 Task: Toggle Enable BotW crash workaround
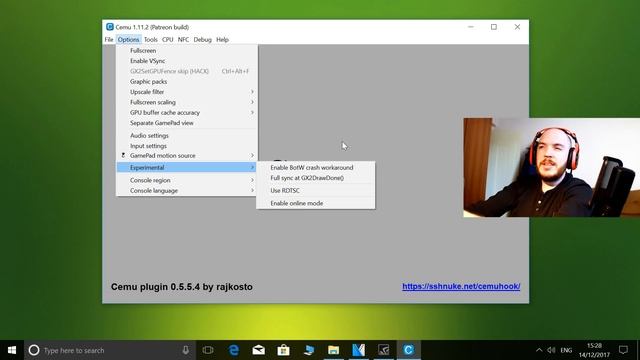(x=316, y=167)
